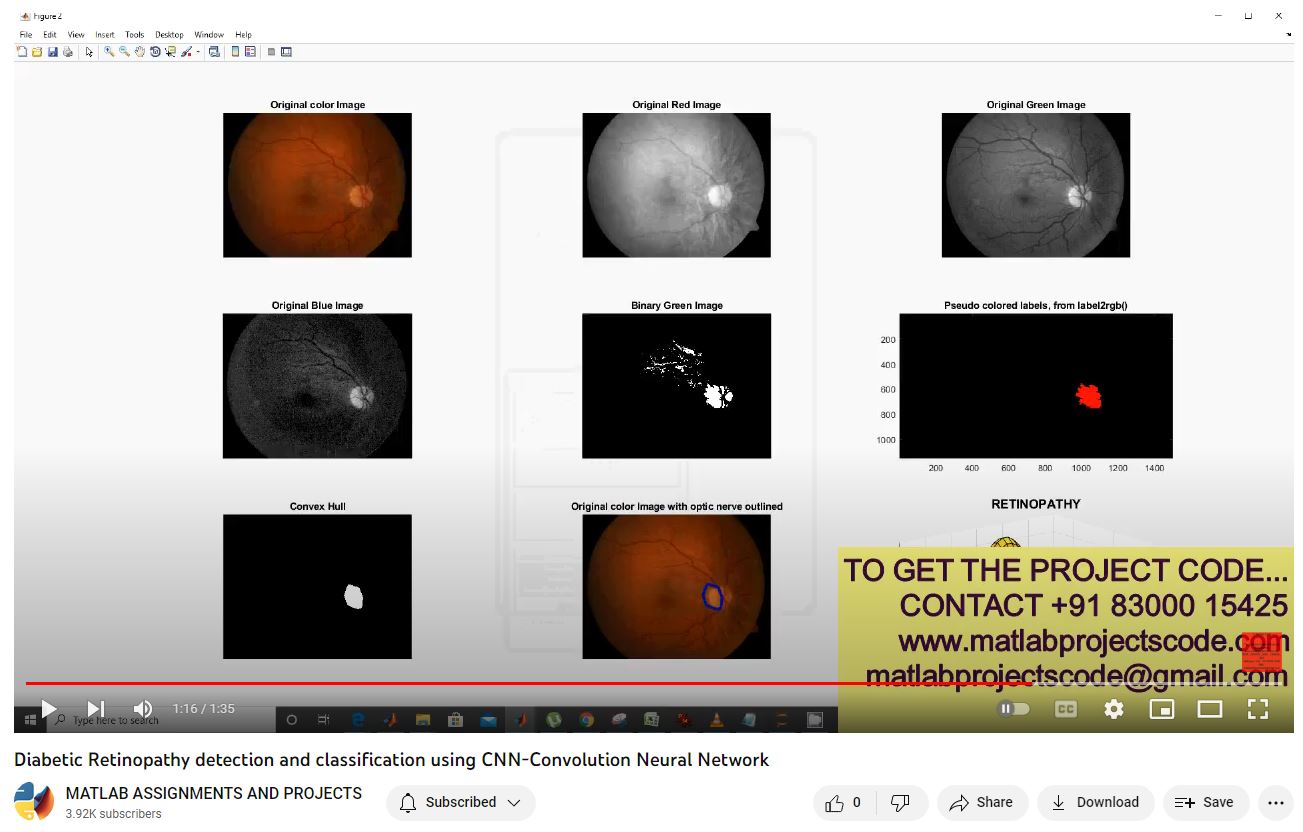Toggle the autoplay switch

(1013, 709)
